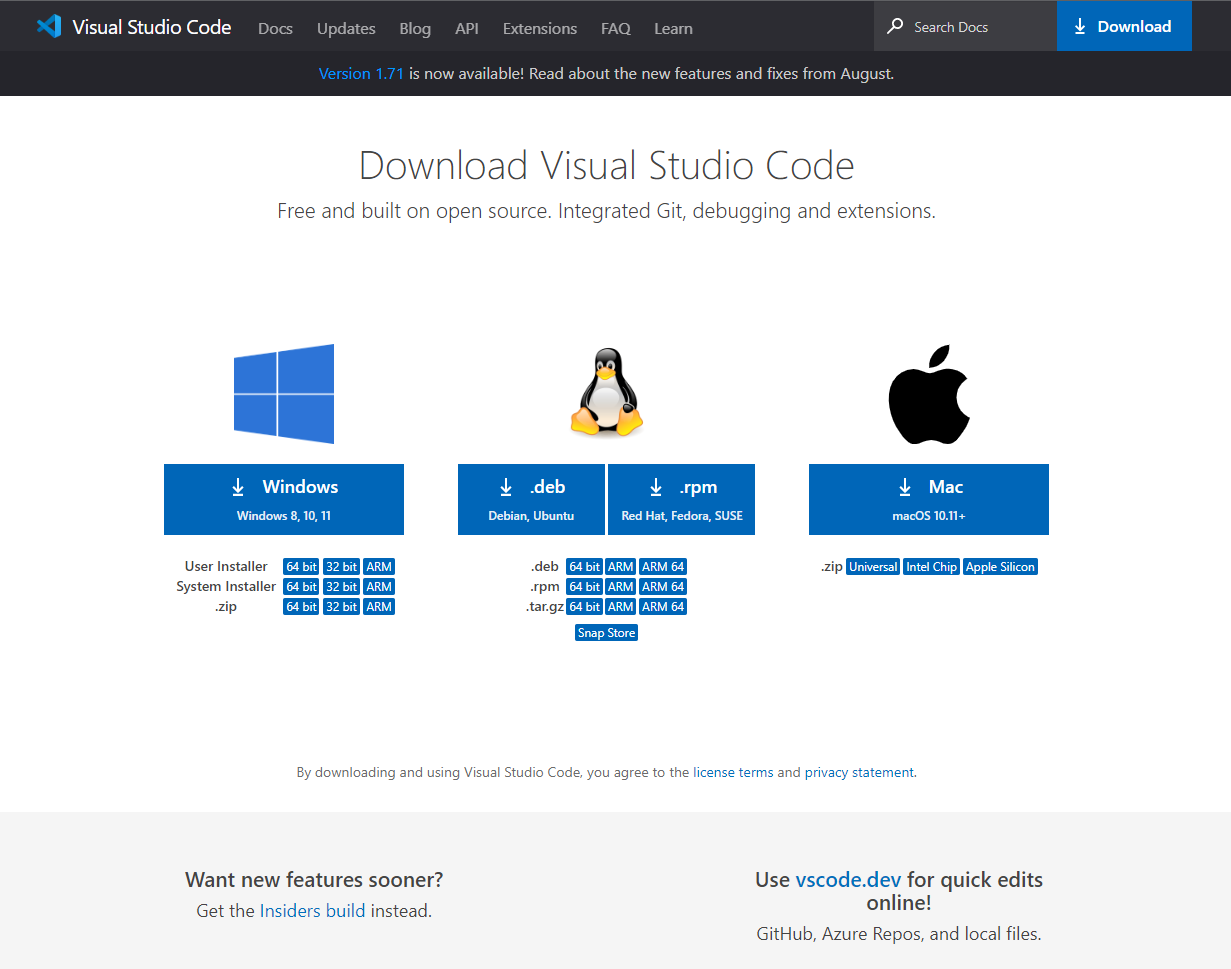Click inside the Search Docs field
Viewport: 1231px width, 969px height.
point(950,26)
